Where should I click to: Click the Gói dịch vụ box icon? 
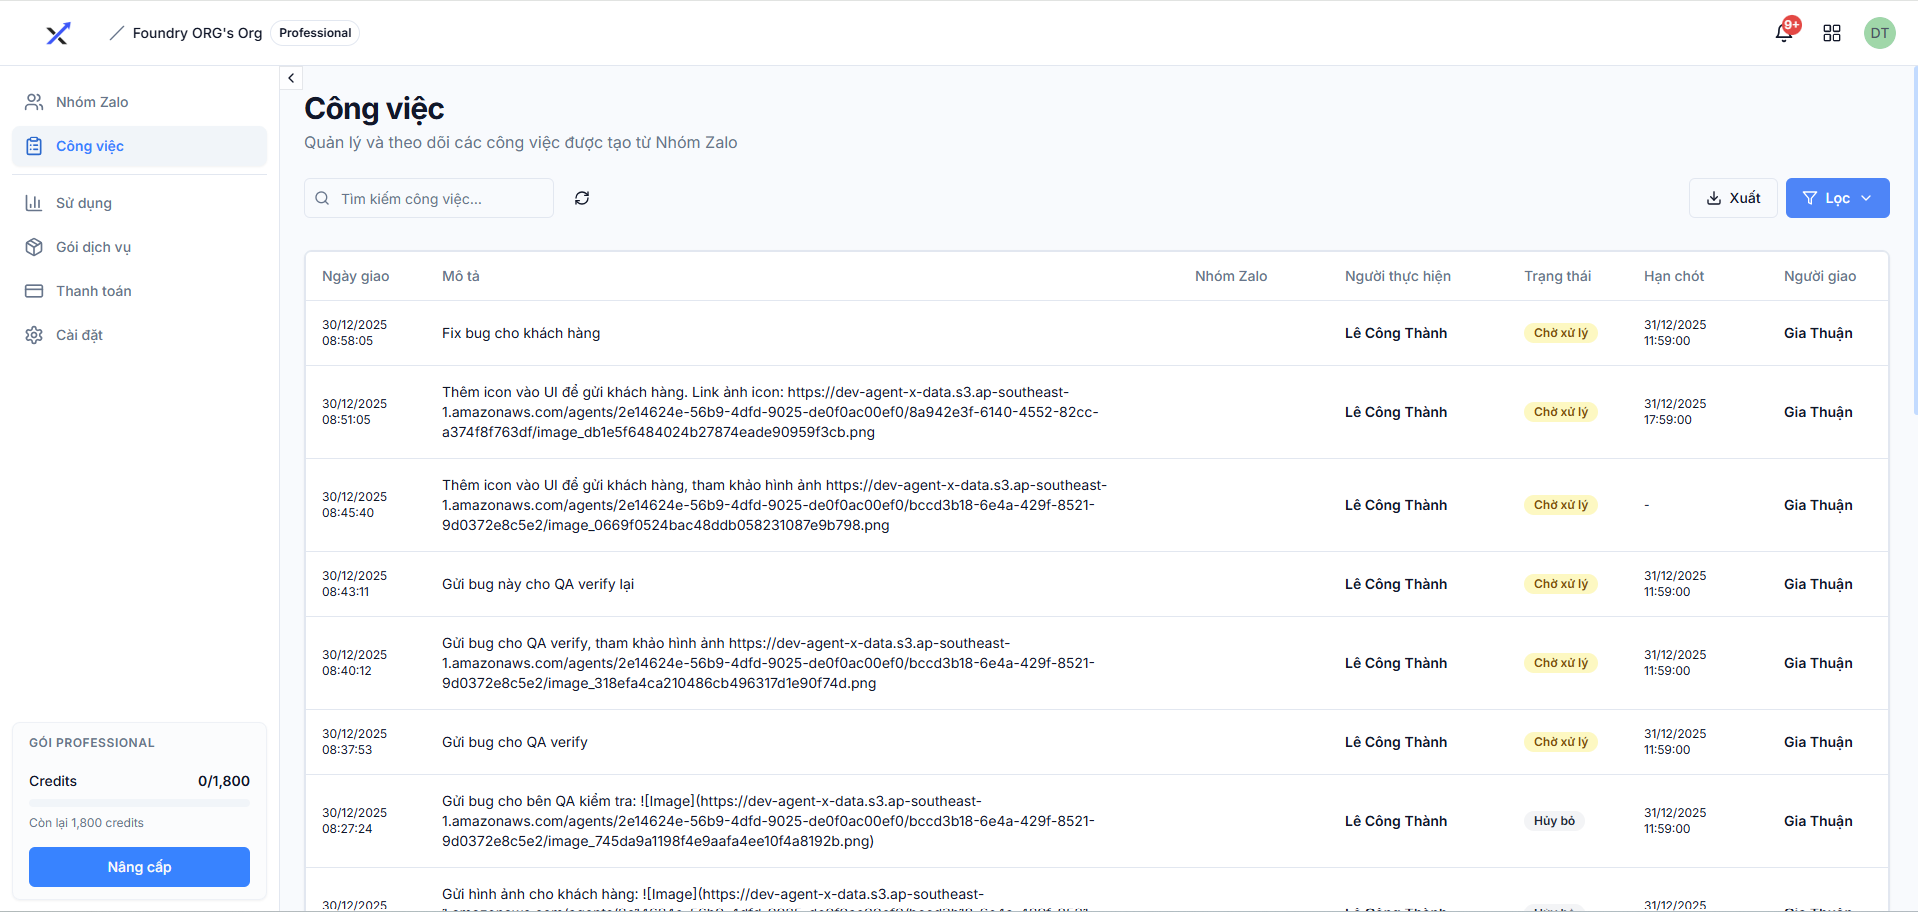click(x=34, y=247)
